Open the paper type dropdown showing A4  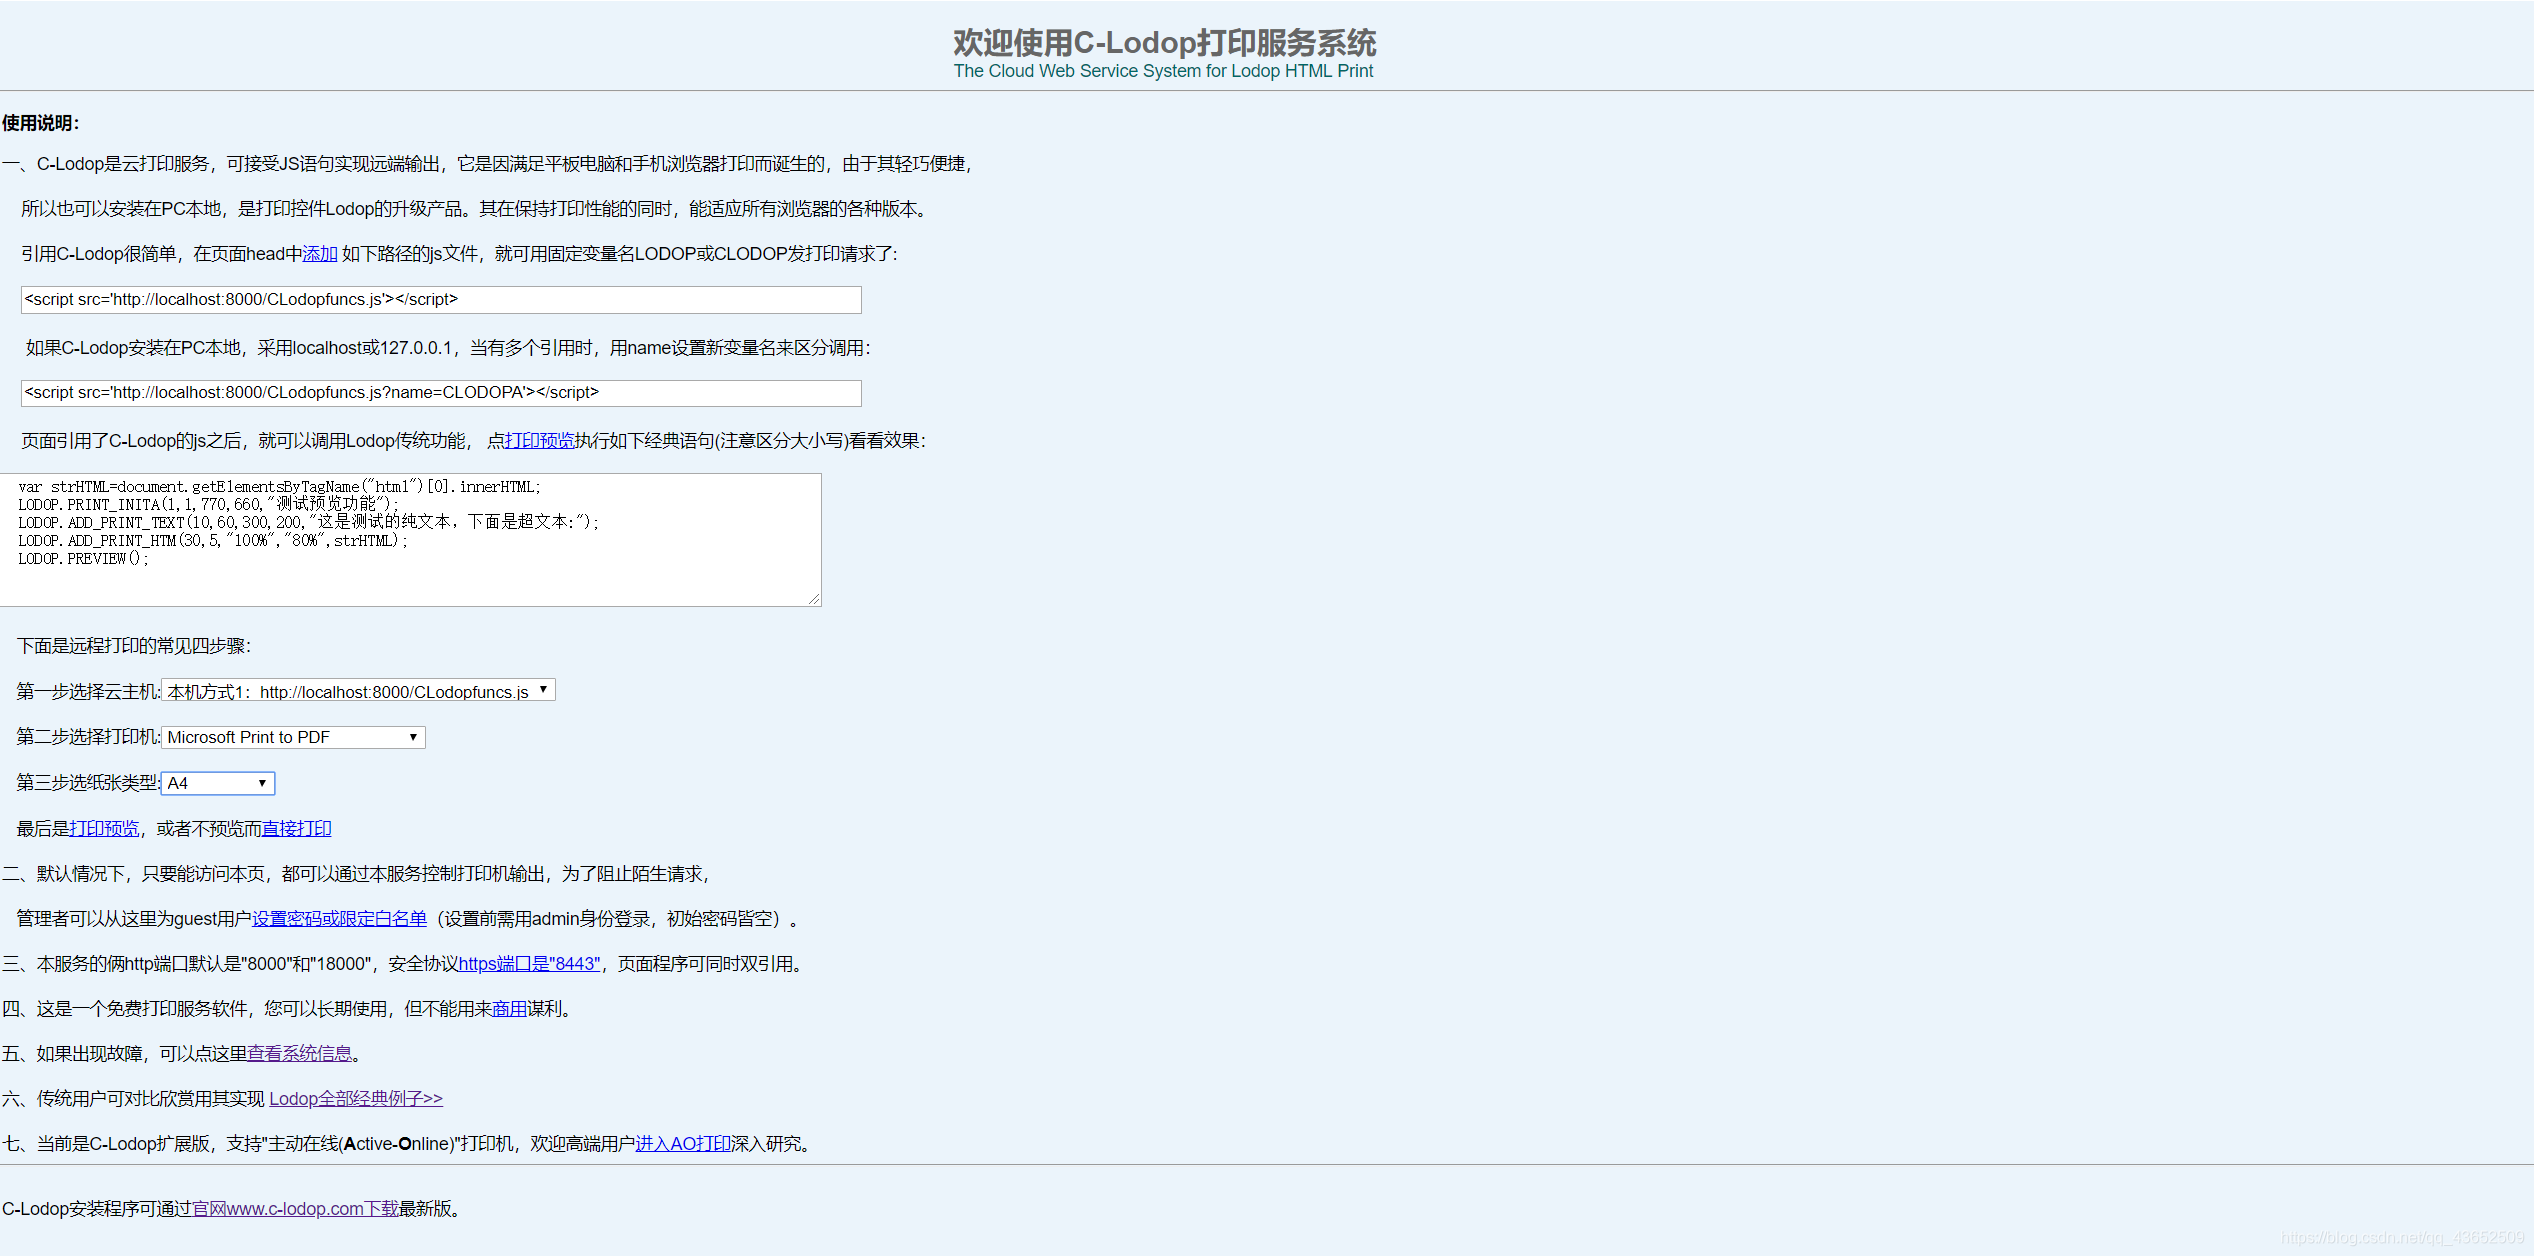click(216, 783)
